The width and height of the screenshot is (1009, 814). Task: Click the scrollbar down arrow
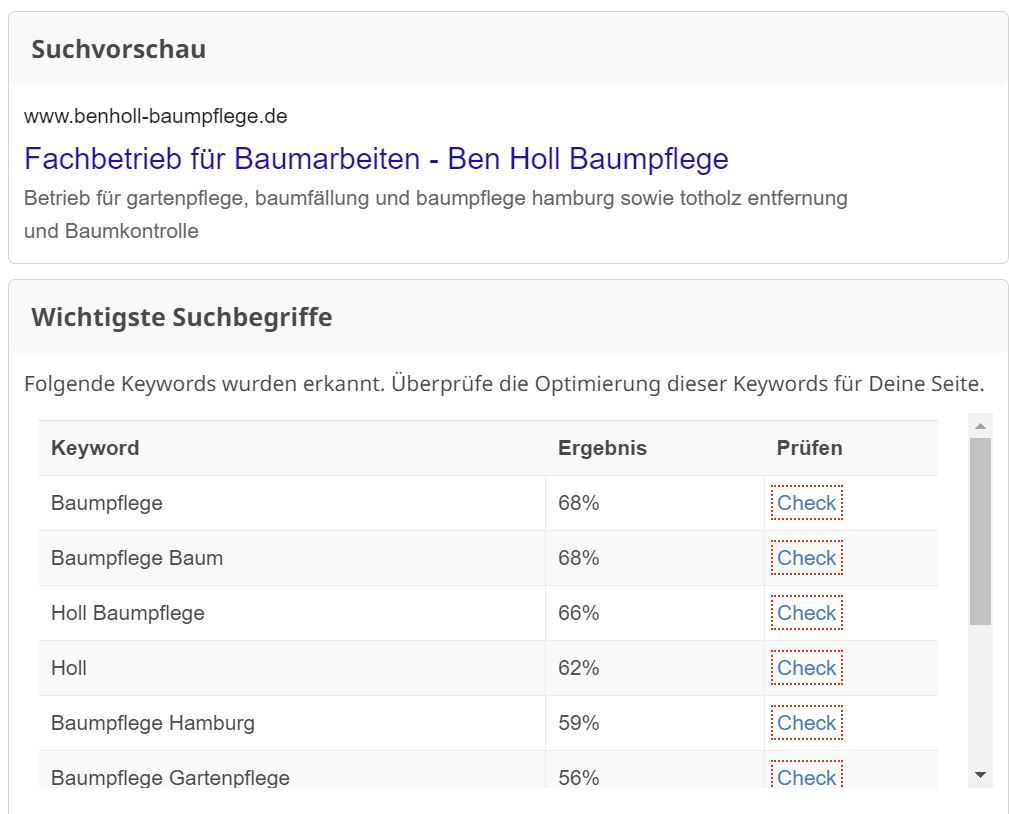[x=980, y=775]
